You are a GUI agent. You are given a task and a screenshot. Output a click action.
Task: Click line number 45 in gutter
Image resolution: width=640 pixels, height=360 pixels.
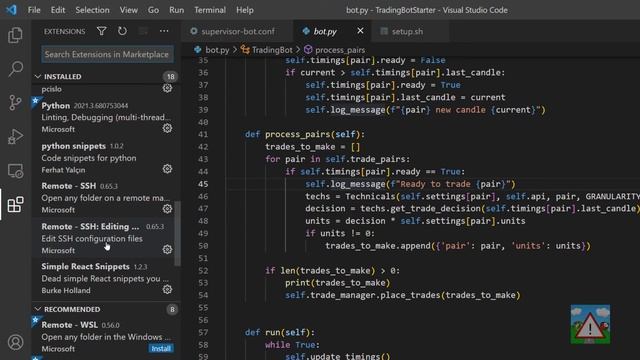[x=203, y=184]
